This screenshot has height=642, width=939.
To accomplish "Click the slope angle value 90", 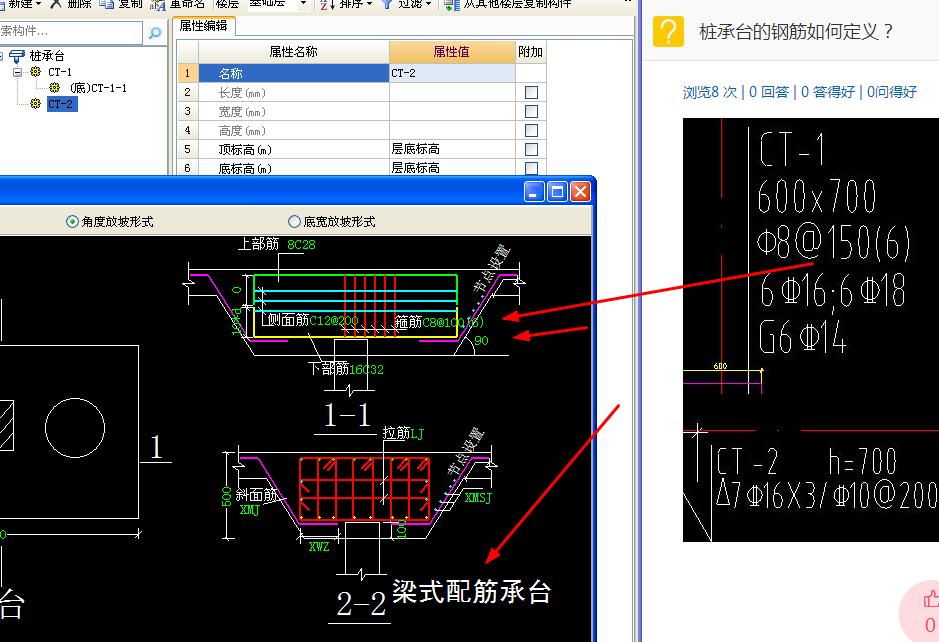I will tap(481, 340).
